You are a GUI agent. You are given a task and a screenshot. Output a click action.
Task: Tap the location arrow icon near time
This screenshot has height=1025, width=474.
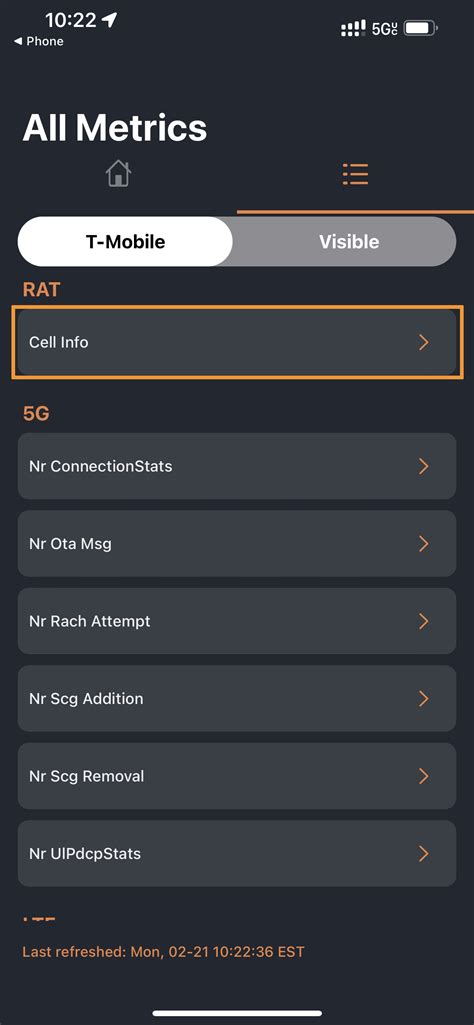109,20
